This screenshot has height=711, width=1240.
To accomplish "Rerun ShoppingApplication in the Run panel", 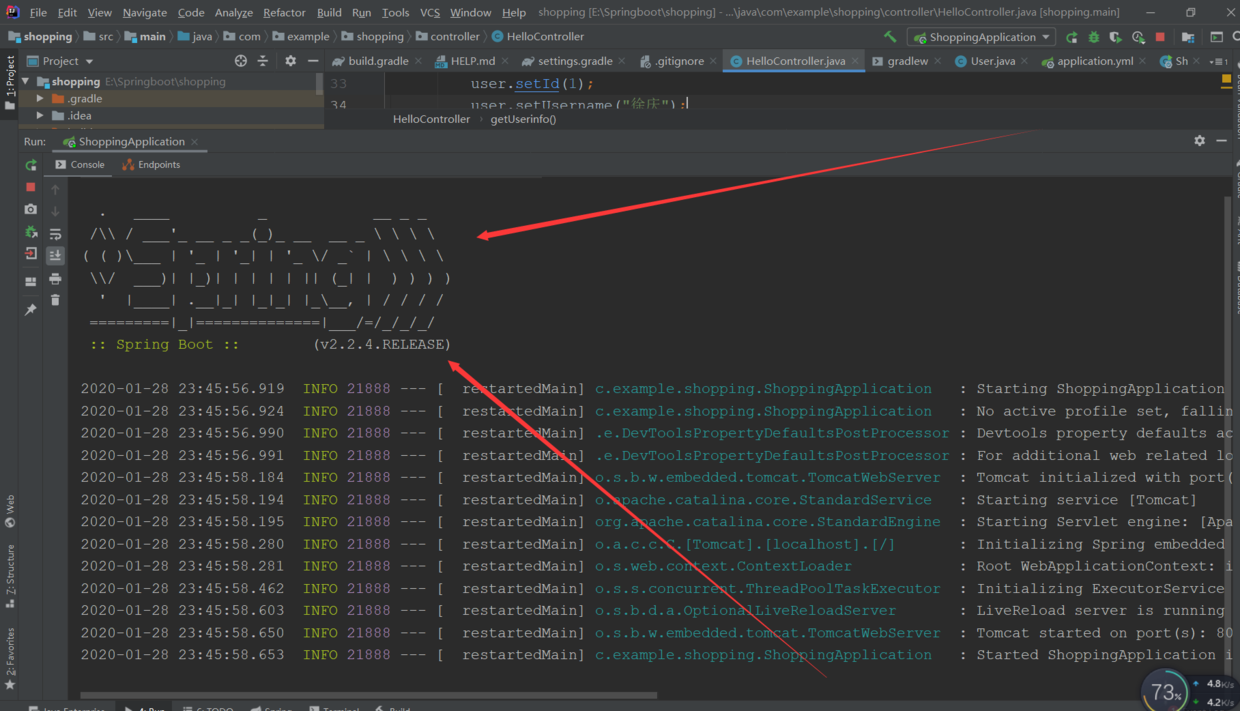I will [31, 165].
